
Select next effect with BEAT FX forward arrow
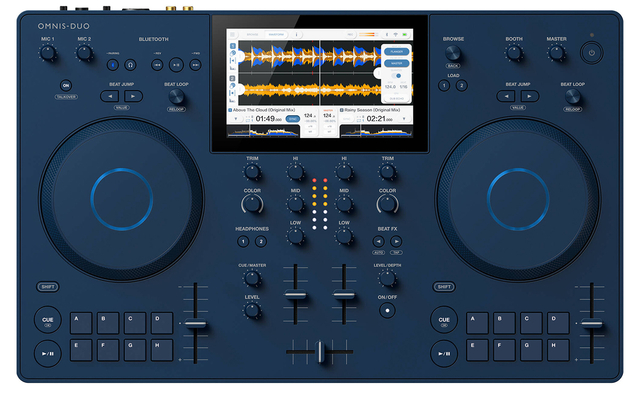point(396,241)
